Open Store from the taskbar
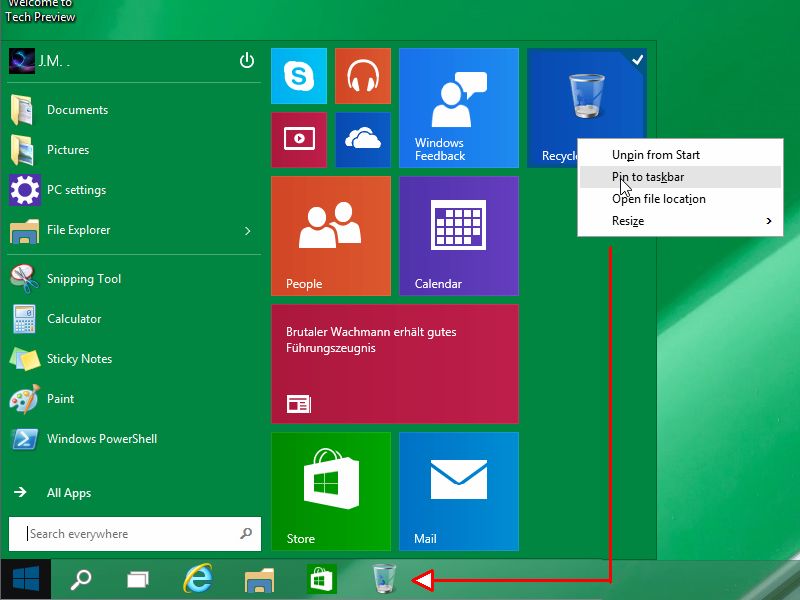 pos(321,579)
